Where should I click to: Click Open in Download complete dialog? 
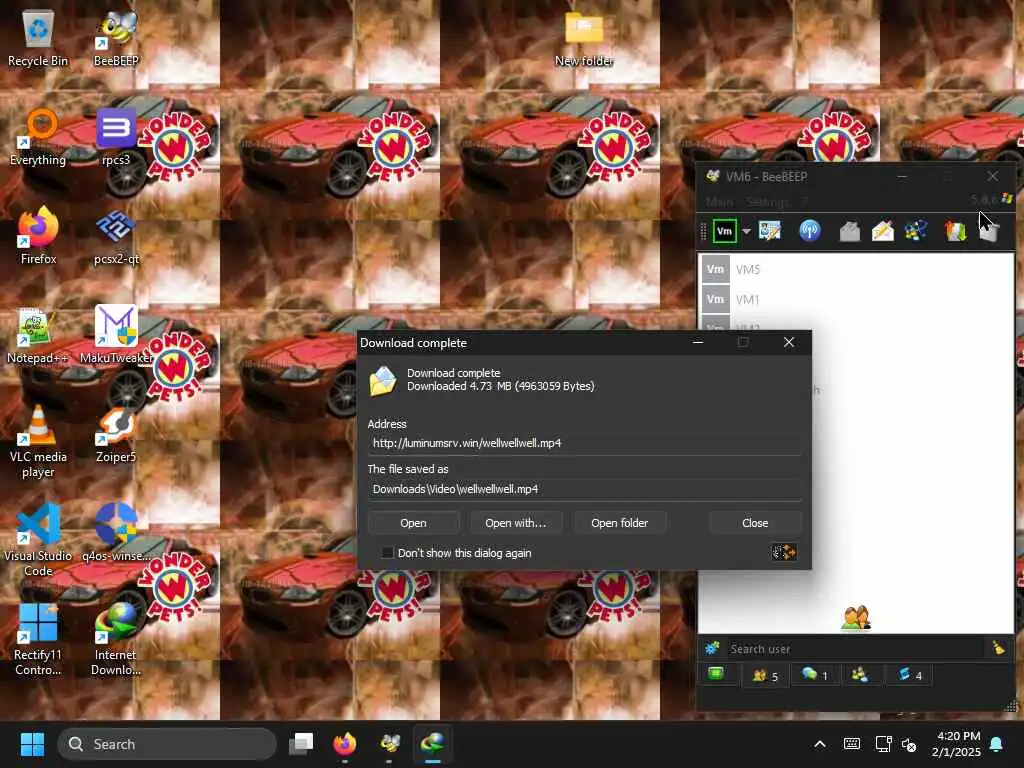tap(413, 523)
